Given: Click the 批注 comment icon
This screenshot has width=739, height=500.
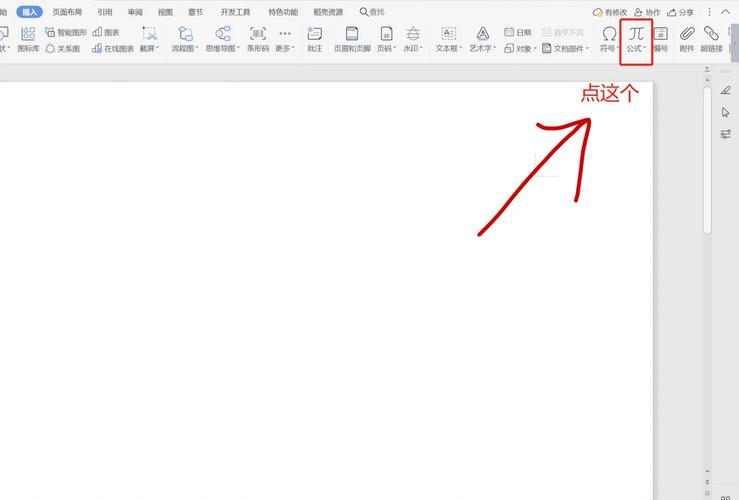Looking at the screenshot, I should pyautogui.click(x=315, y=38).
